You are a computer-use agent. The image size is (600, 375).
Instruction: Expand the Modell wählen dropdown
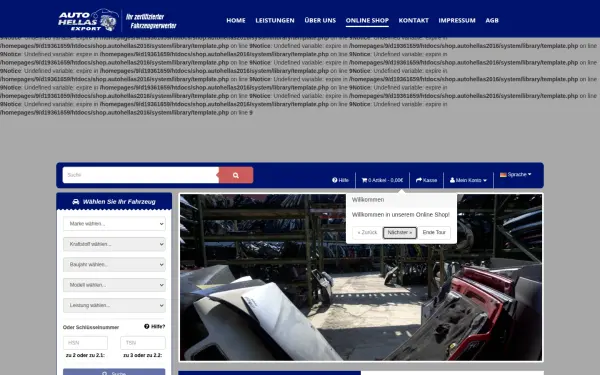pyautogui.click(x=114, y=285)
